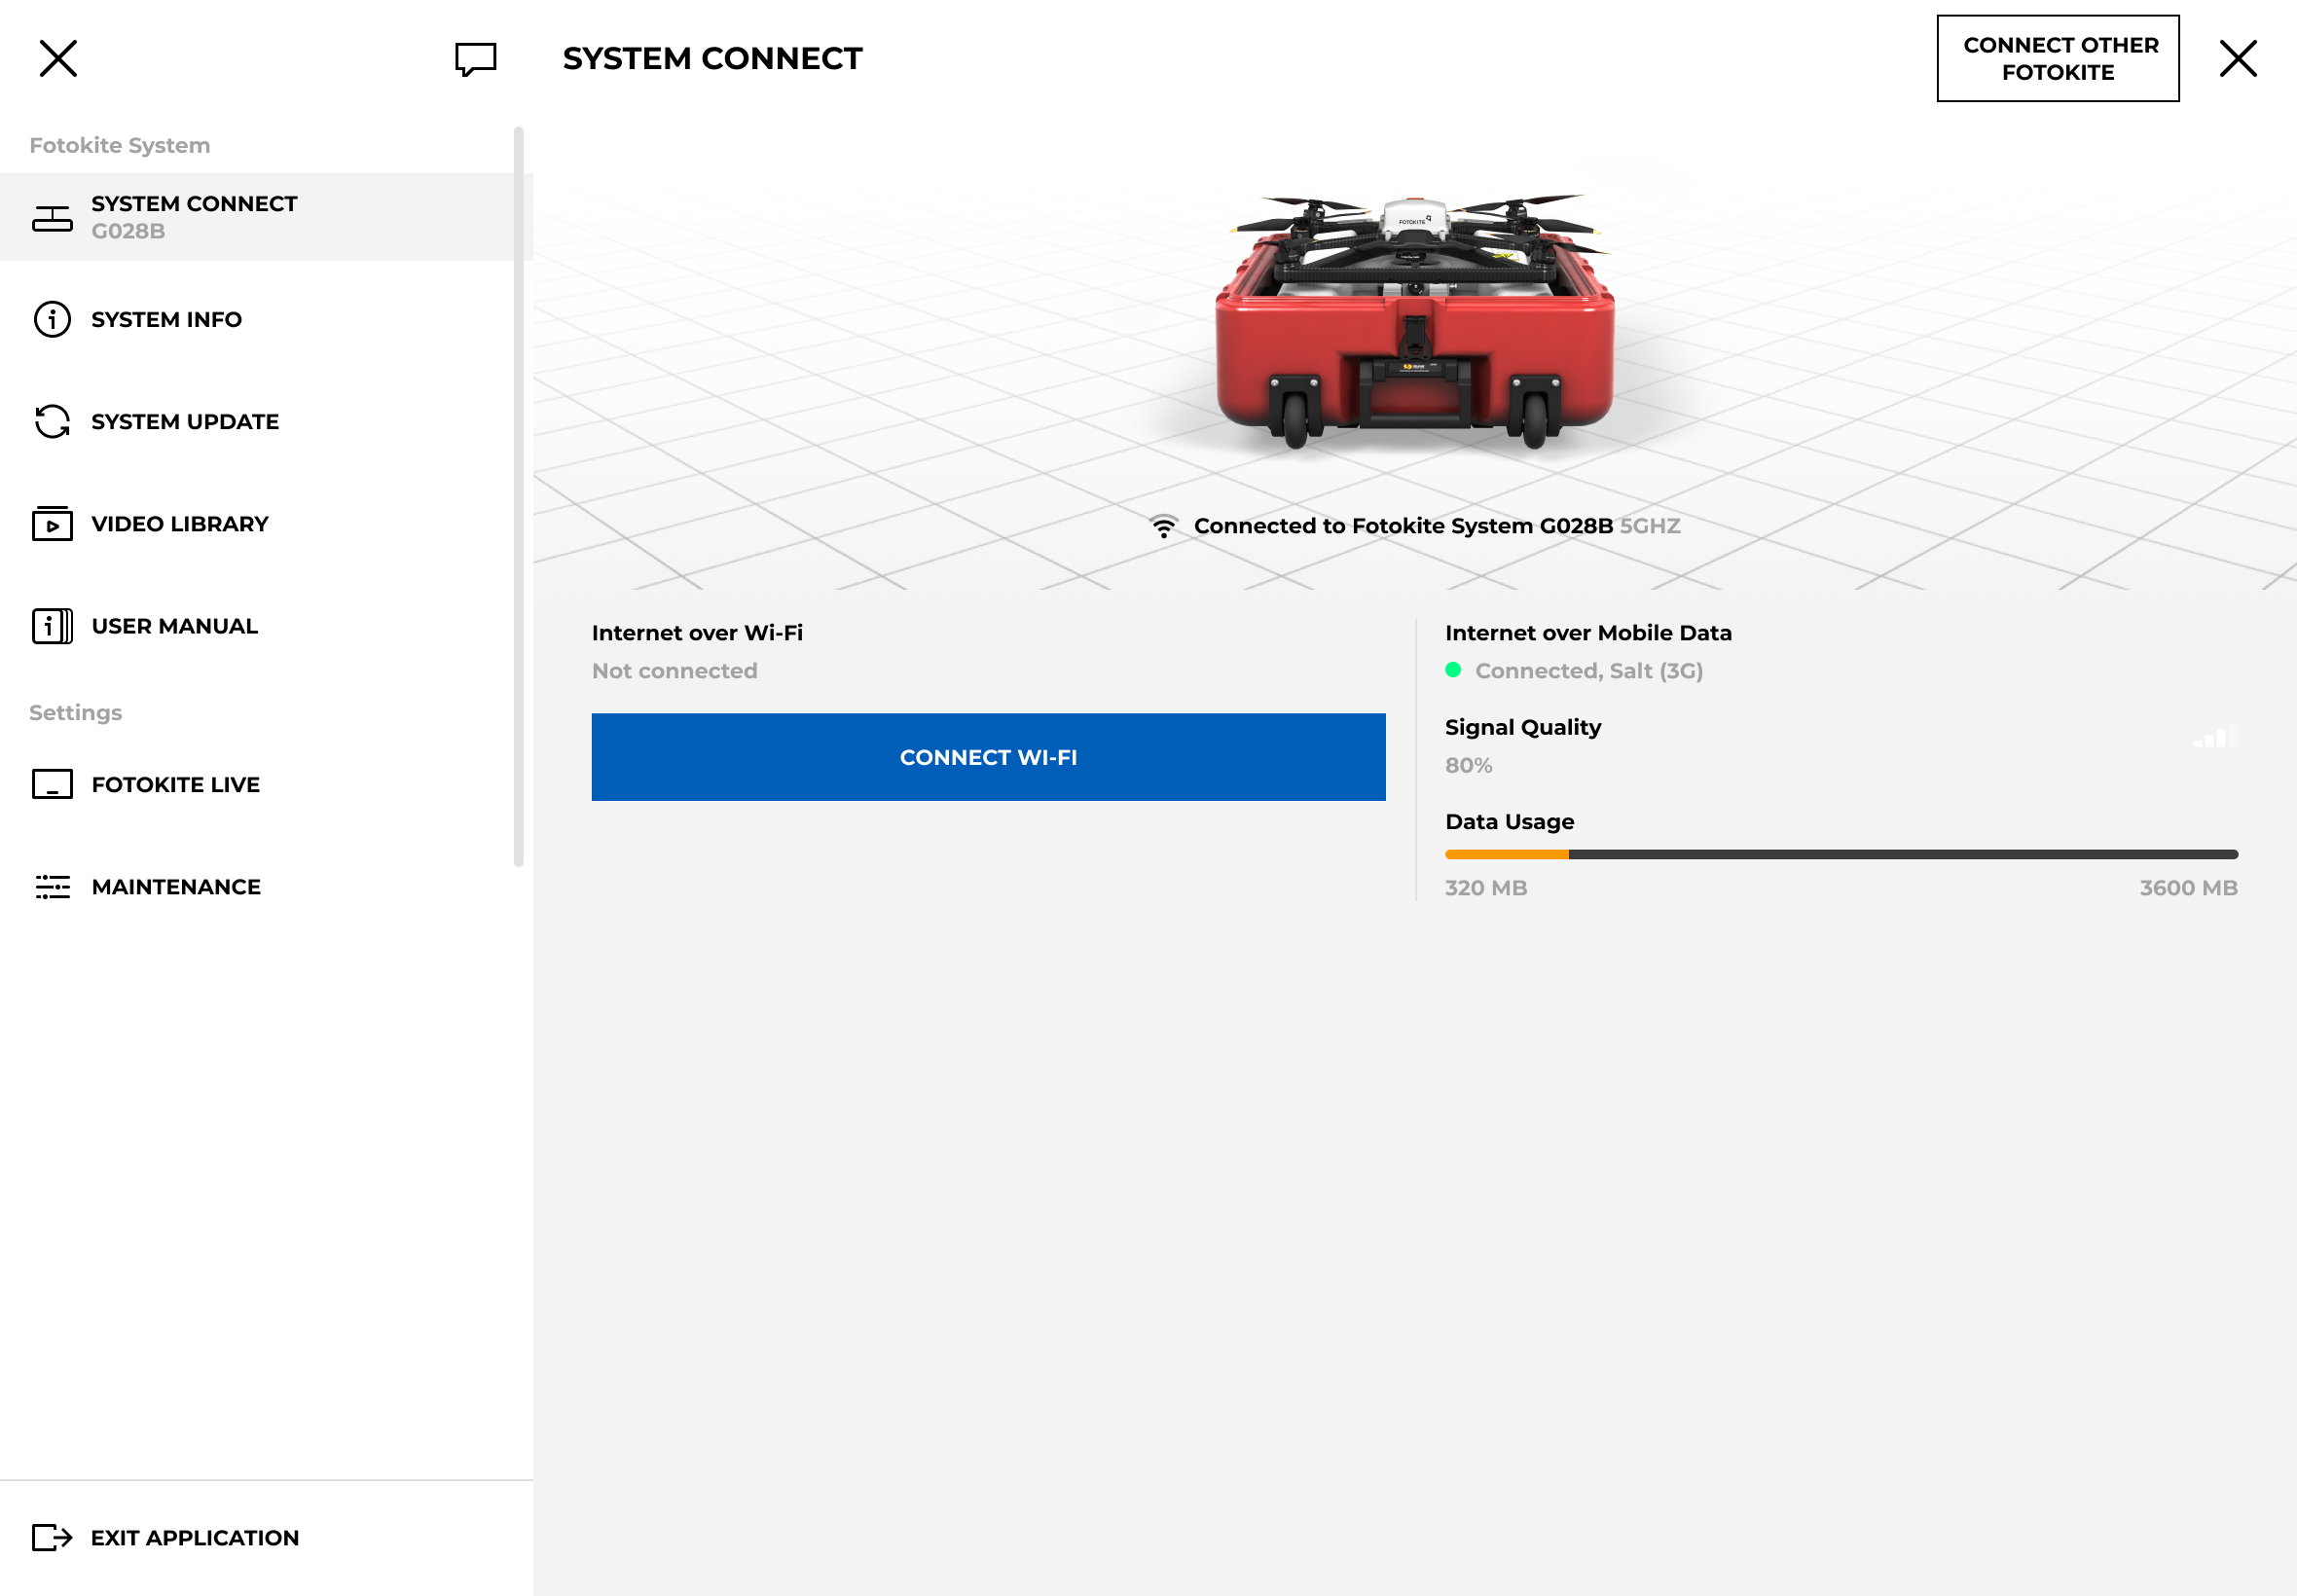Click the Wi-Fi connection status icon

(x=1164, y=526)
